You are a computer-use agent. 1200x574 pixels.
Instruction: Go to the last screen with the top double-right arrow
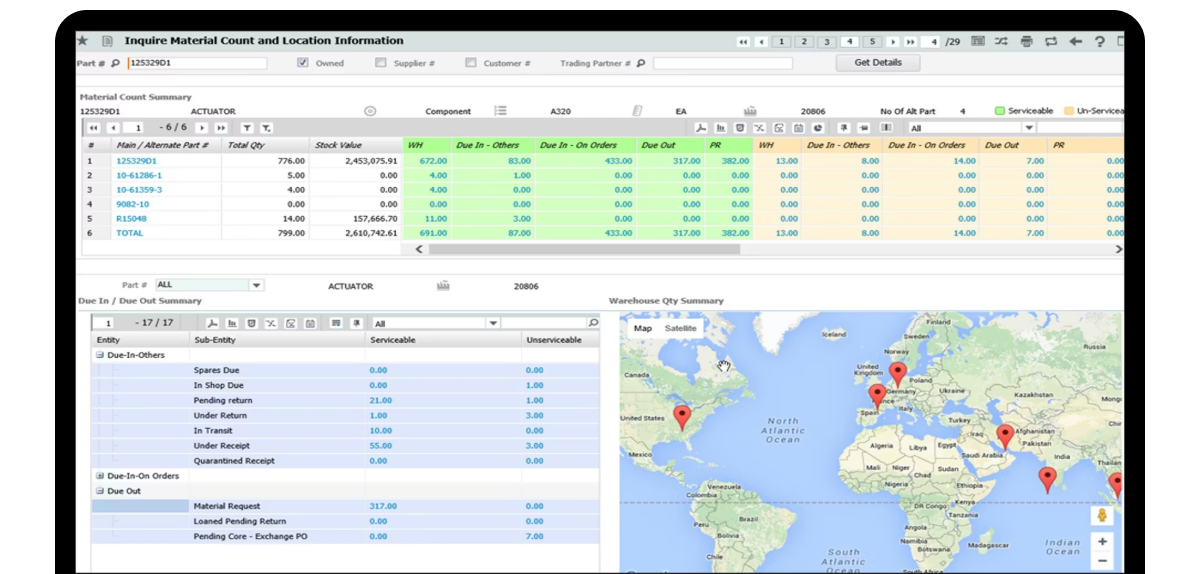point(910,42)
